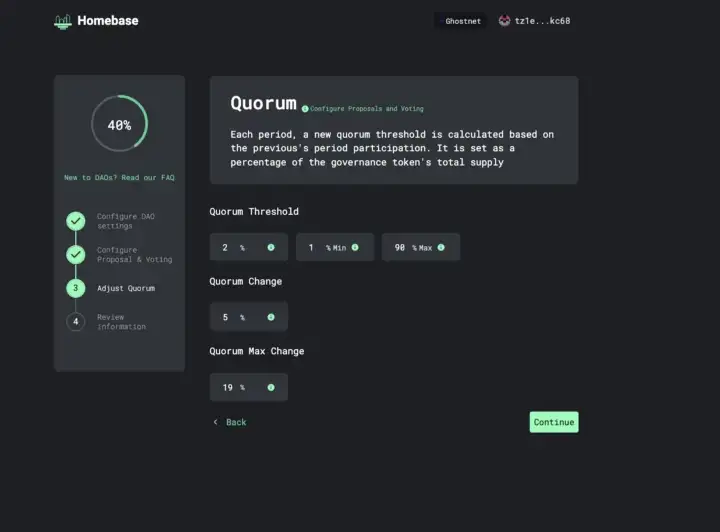Select step 3 Adjust Quorum
The image size is (720, 532).
pos(75,288)
